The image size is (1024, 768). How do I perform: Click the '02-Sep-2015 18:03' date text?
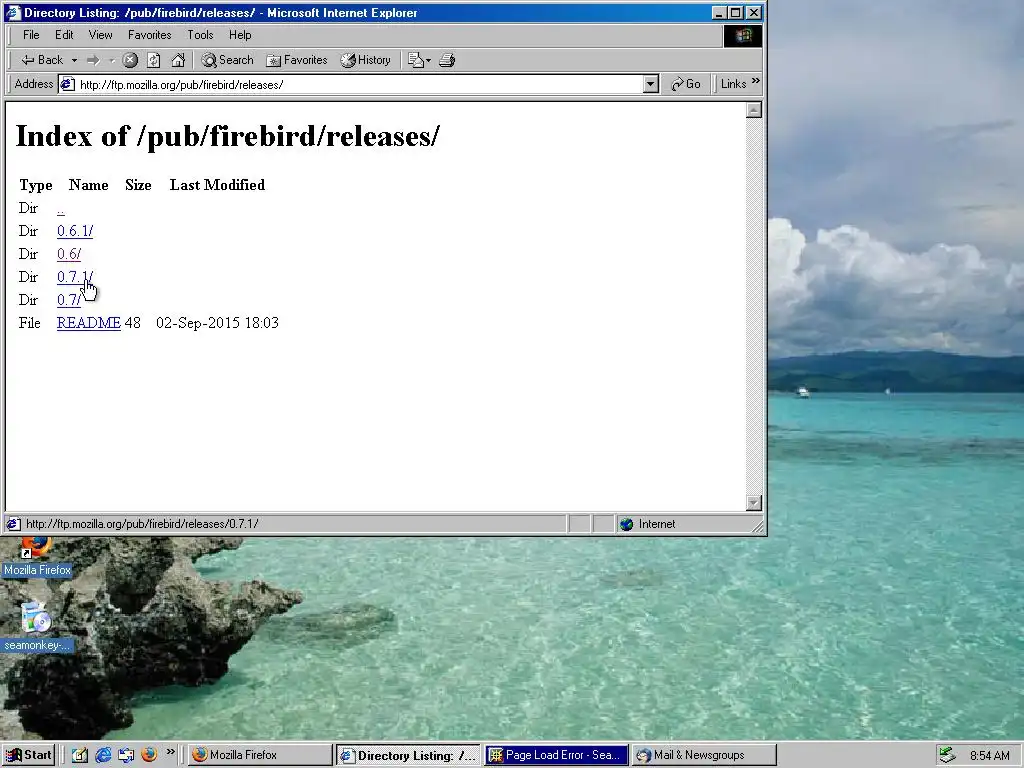click(x=217, y=323)
